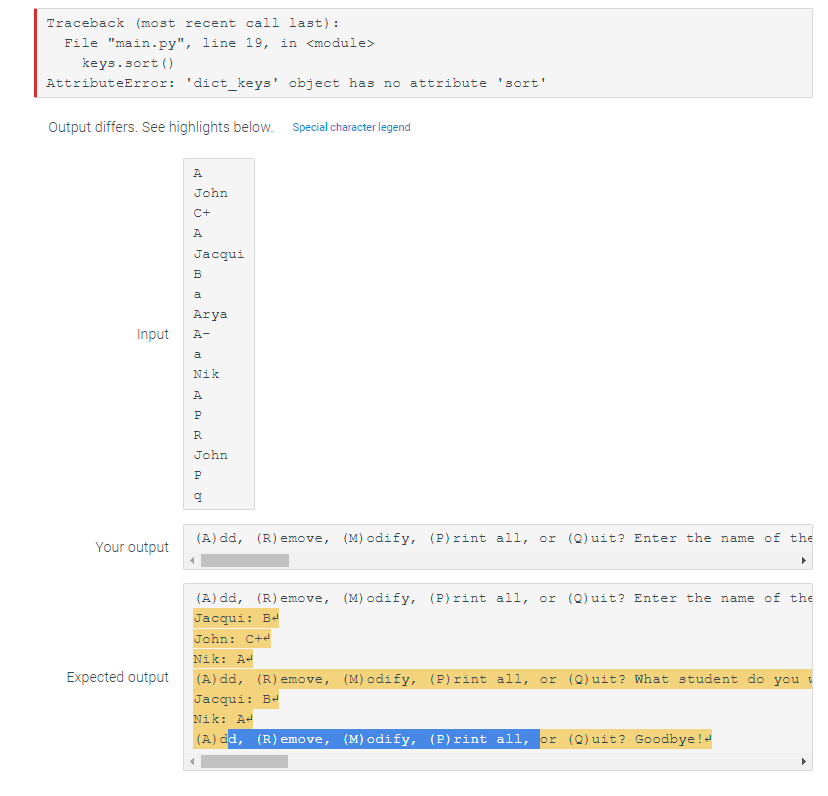Click the highlighted 'Goodbye!' text
Viewport: 828px width, 796px height.
(x=670, y=738)
